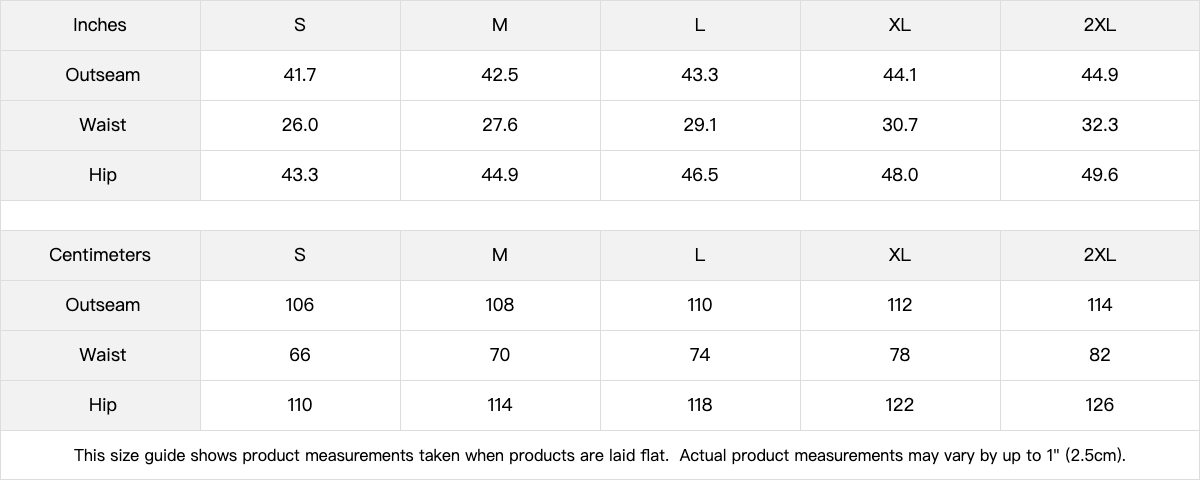Viewport: 1200px width, 480px height.
Task: Select the 78 waist value
Action: [x=899, y=355]
